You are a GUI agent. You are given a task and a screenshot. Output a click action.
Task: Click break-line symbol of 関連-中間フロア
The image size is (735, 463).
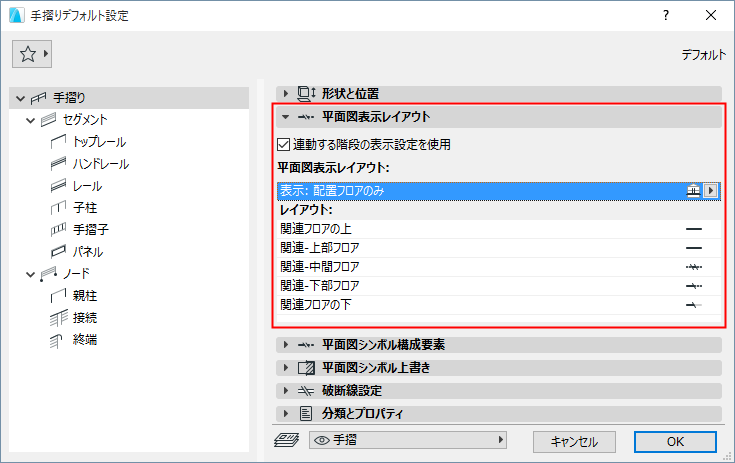click(x=694, y=267)
